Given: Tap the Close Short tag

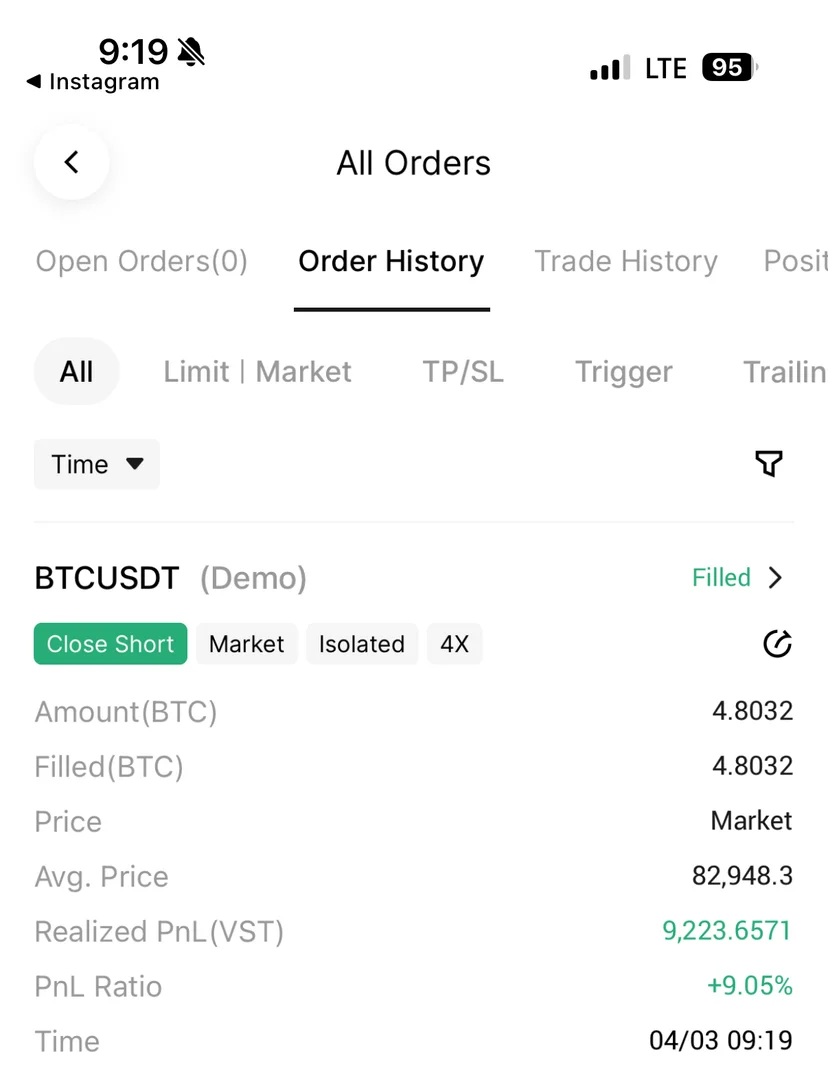Looking at the screenshot, I should click(x=110, y=644).
